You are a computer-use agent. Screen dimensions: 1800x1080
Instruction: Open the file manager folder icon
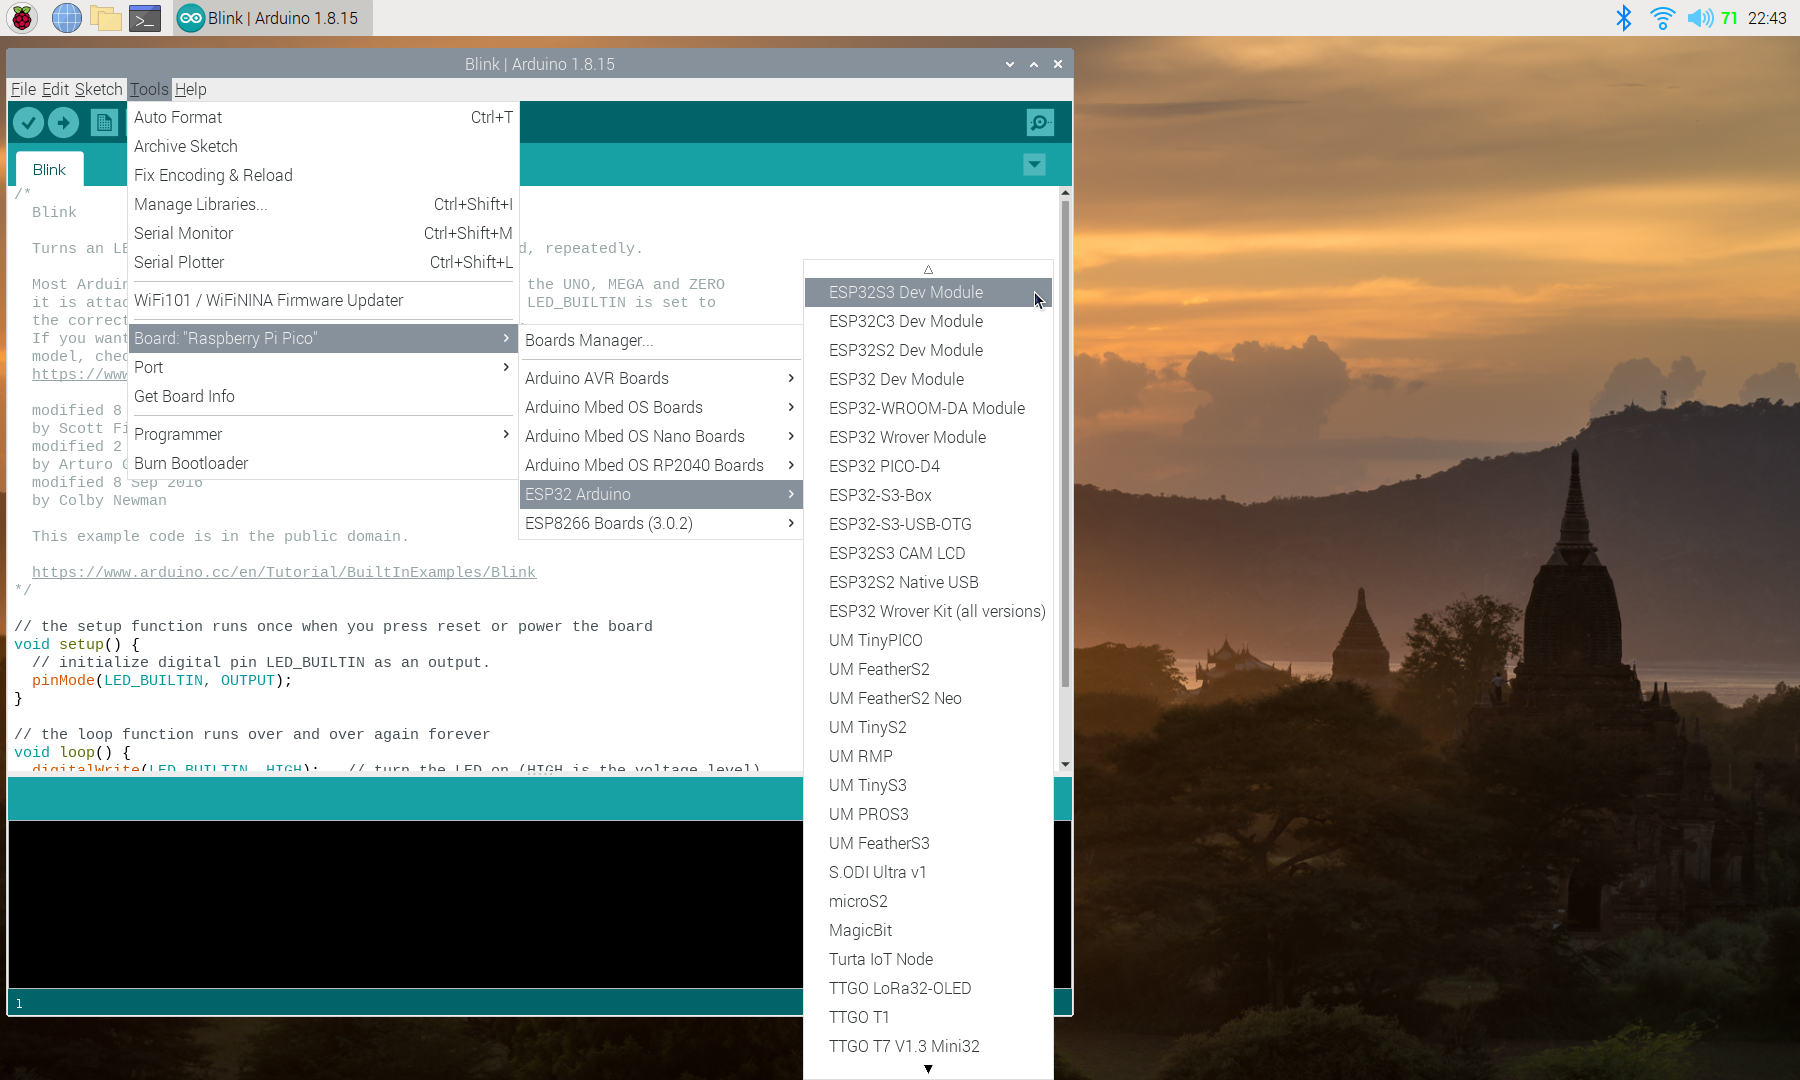(105, 18)
